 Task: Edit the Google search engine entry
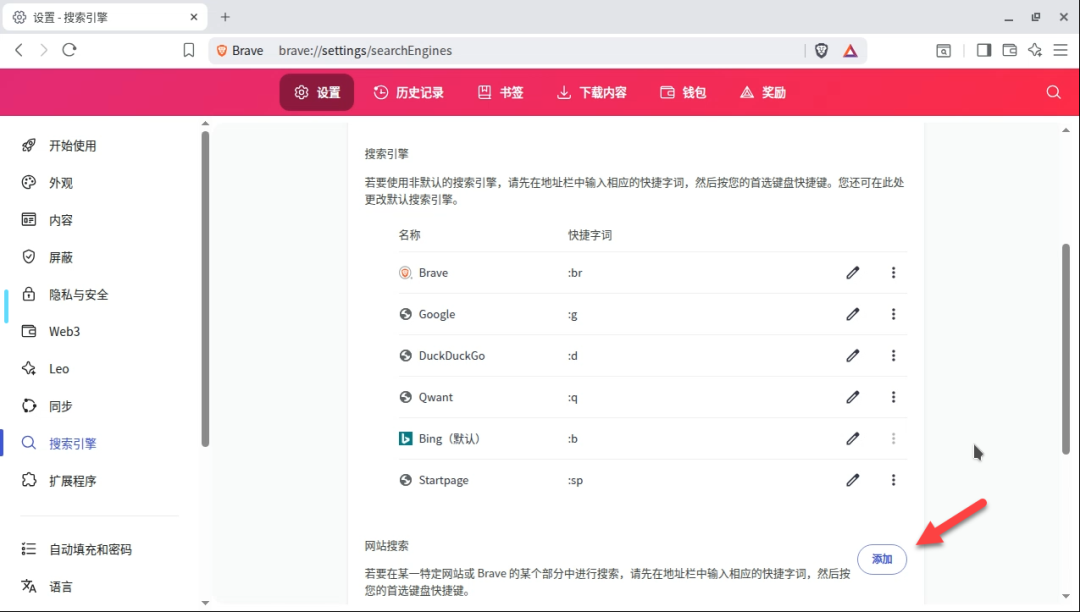pyautogui.click(x=852, y=314)
